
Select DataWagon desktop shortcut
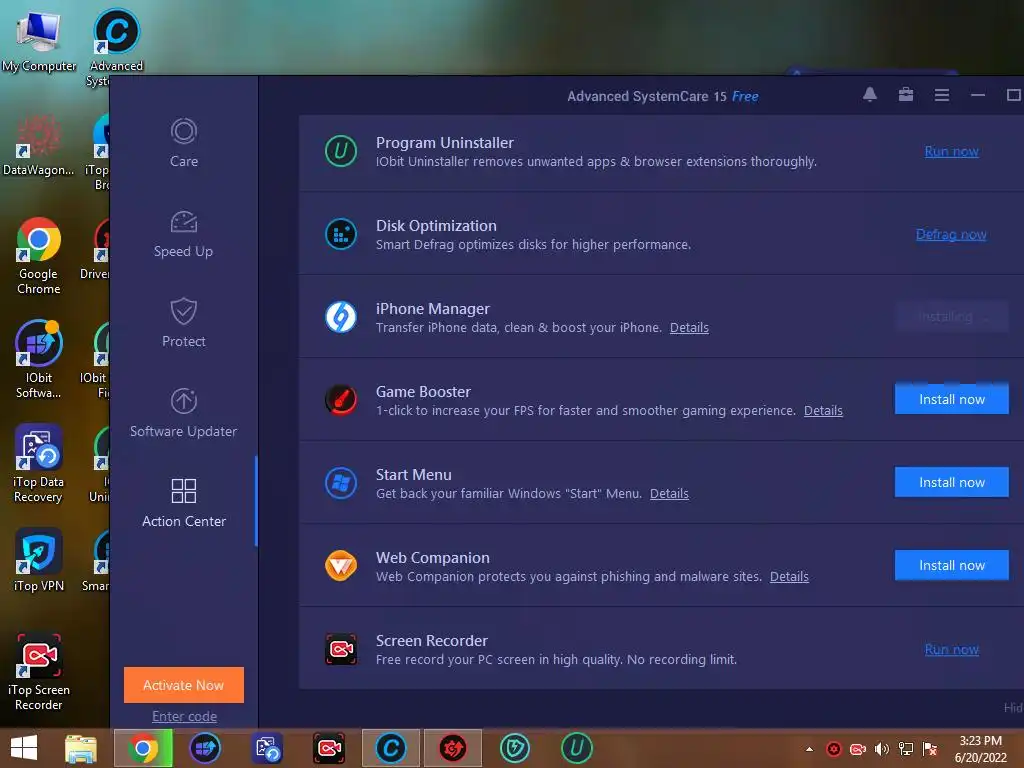coord(39,145)
